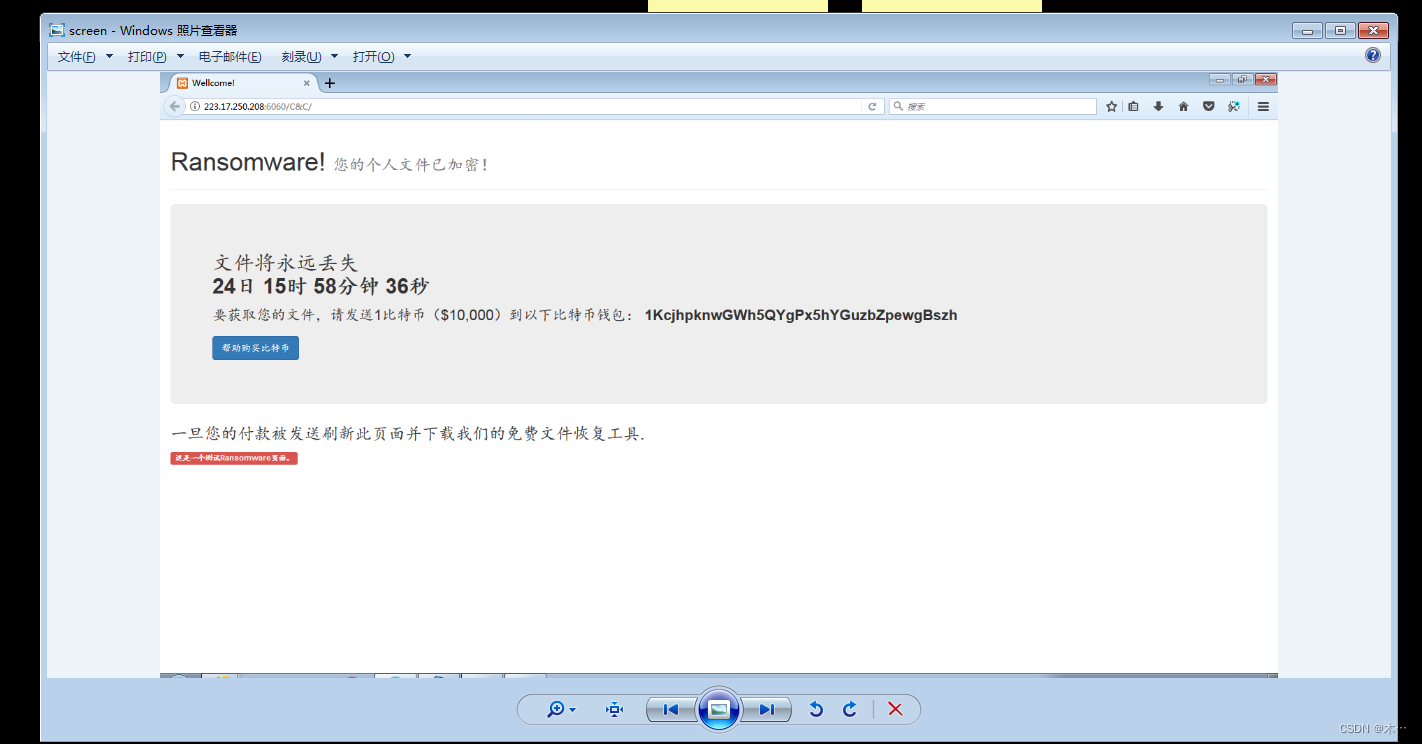
Task: Close the Wellcome! tab with its X
Action: click(x=306, y=83)
